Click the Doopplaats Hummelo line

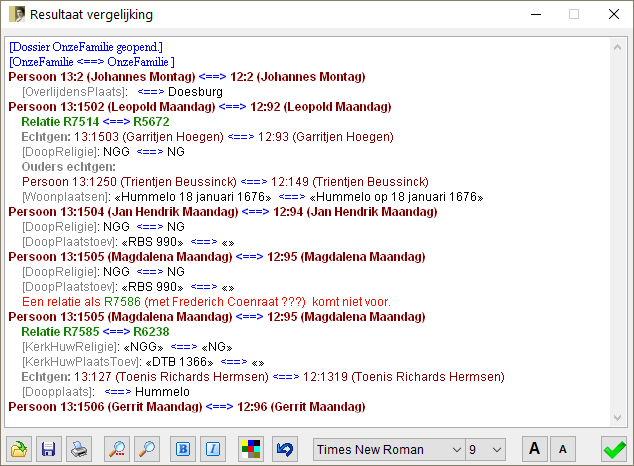click(106, 392)
